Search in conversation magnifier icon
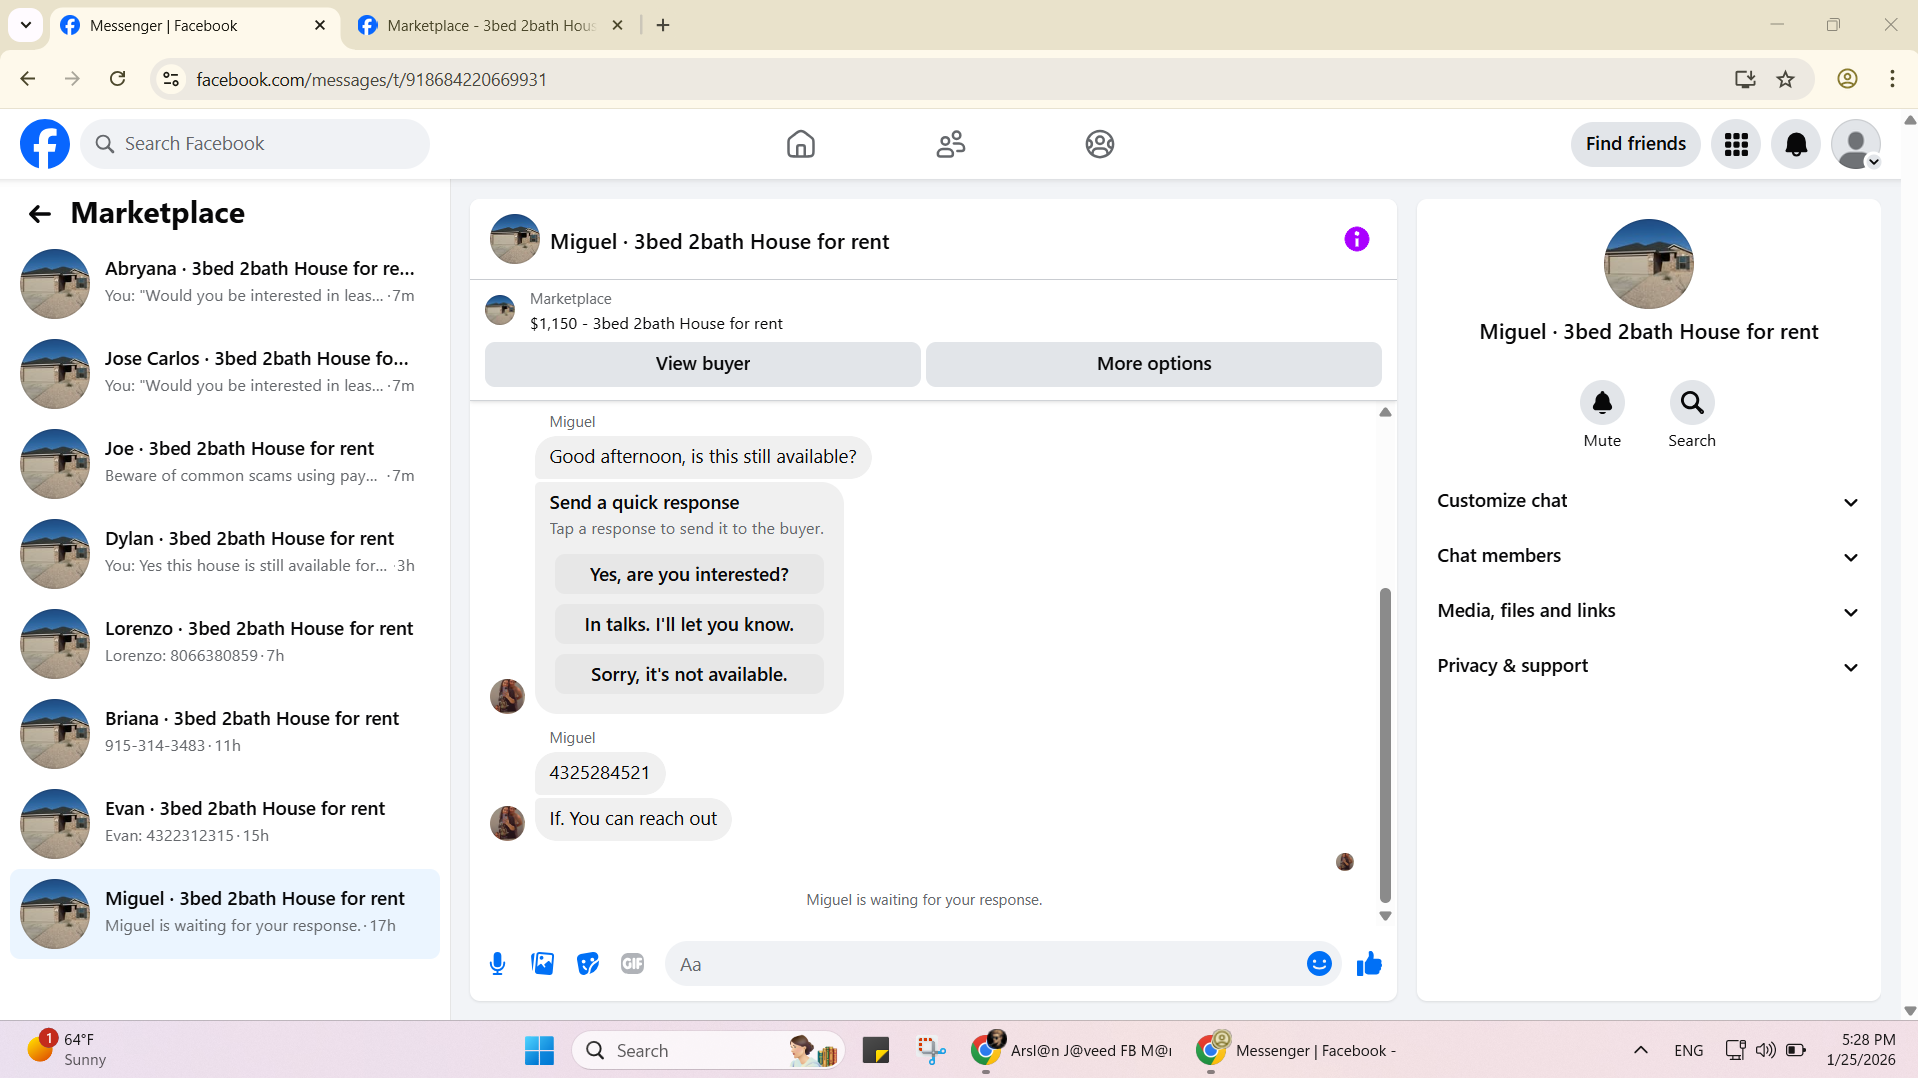This screenshot has height=1078, width=1918. pos(1692,403)
